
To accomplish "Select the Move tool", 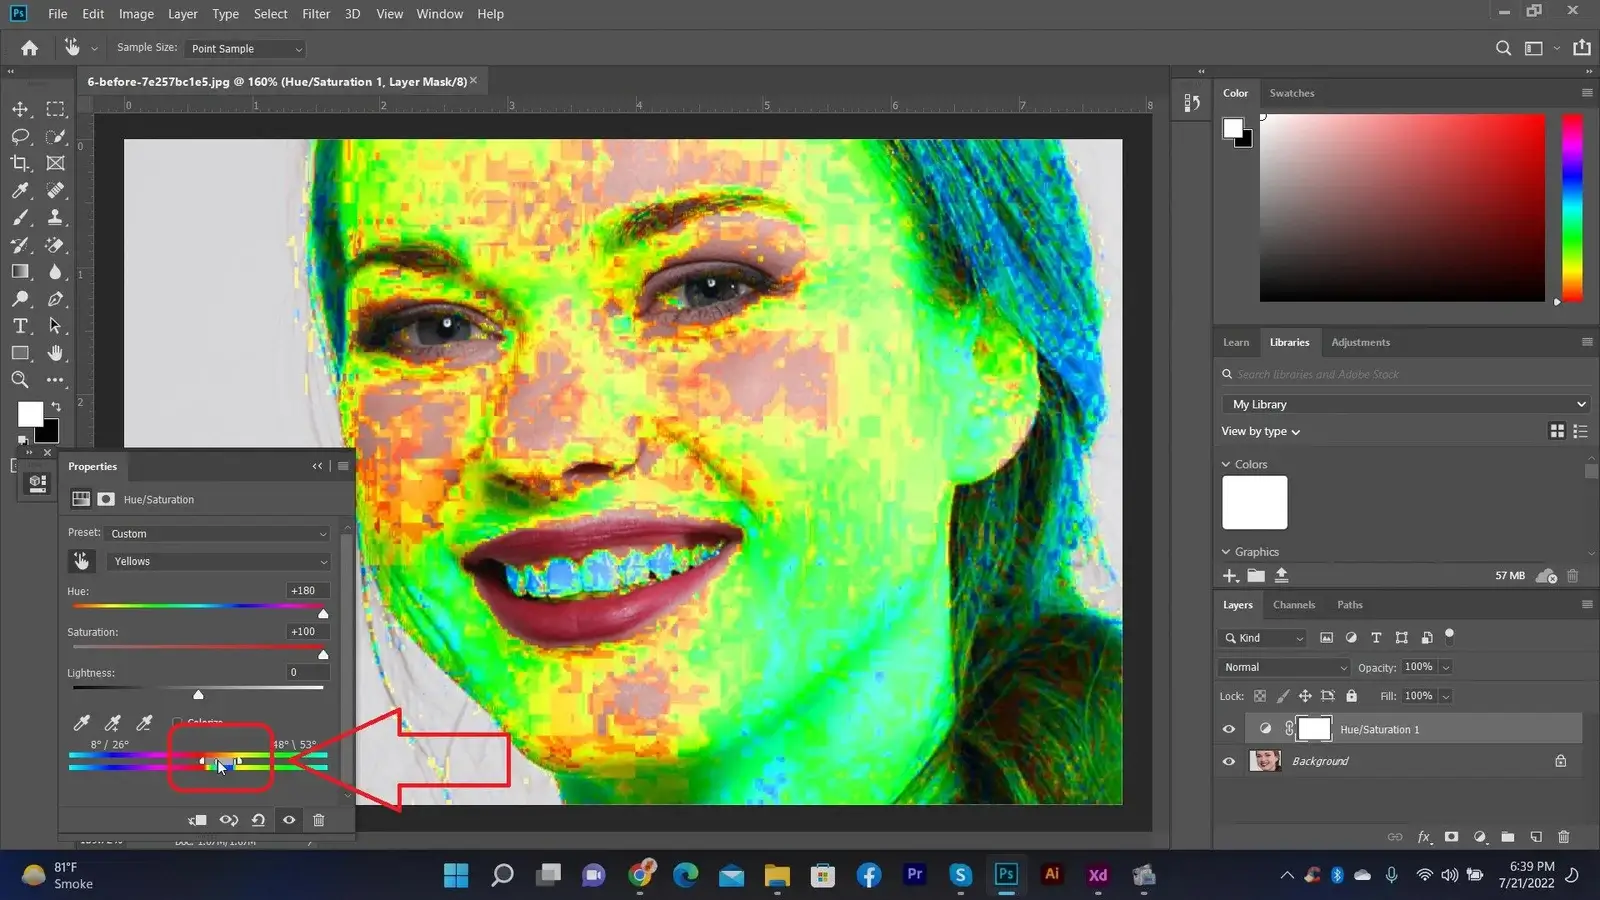I will [20, 109].
